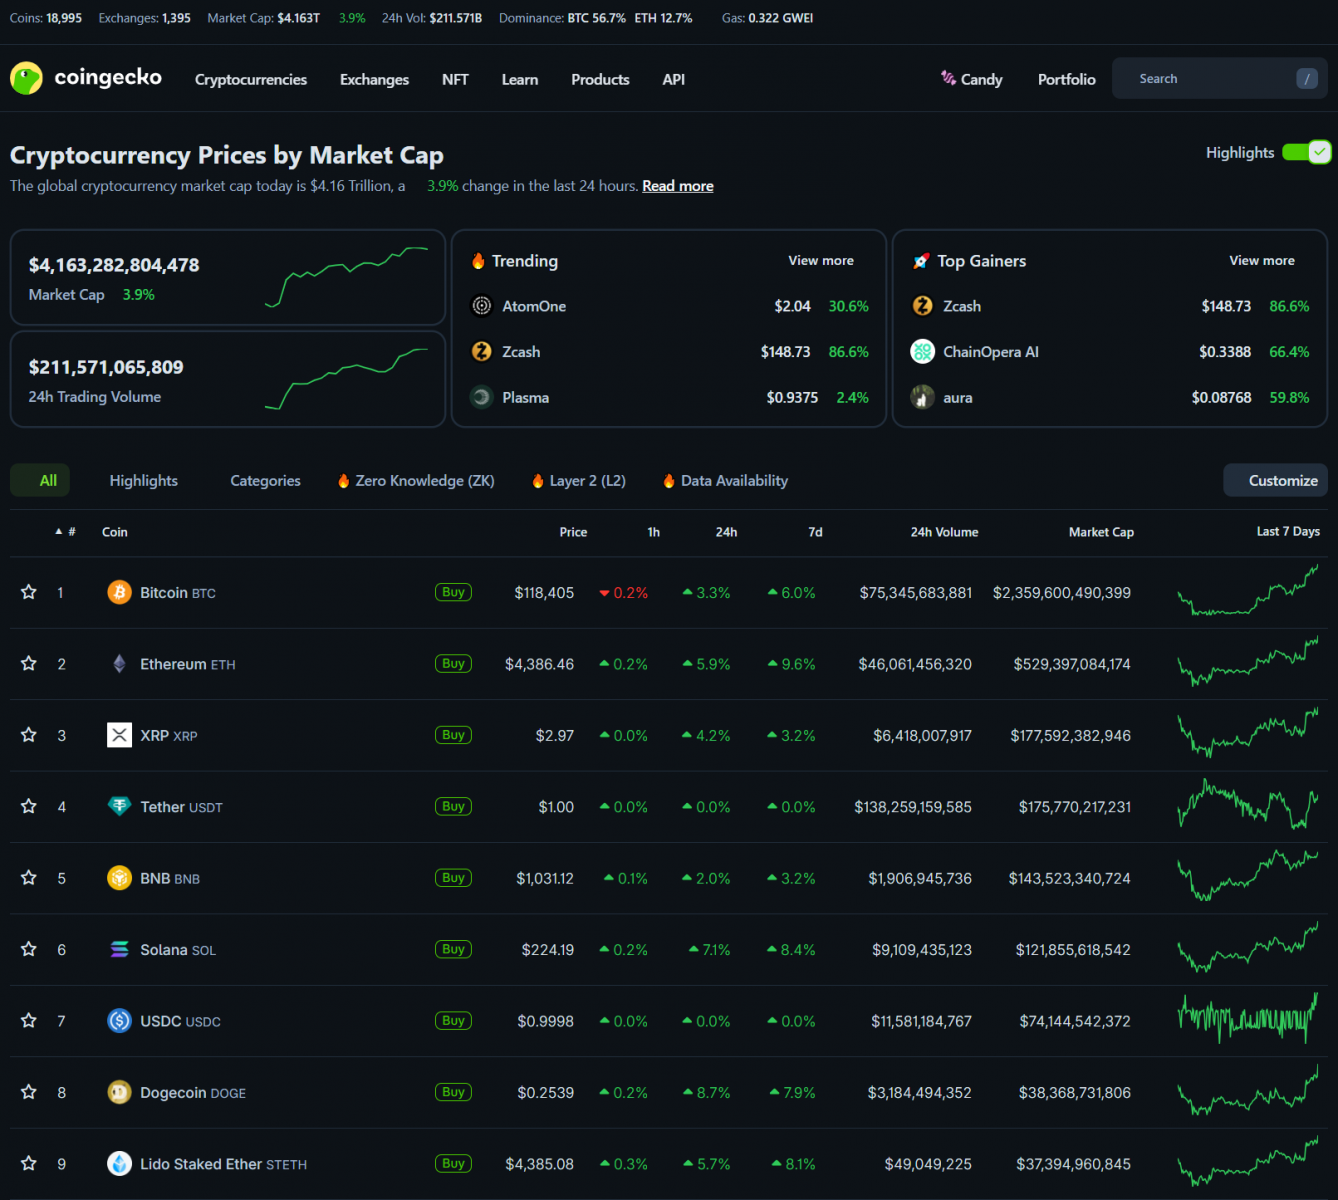Viewport: 1338px width, 1200px height.
Task: Click the Solana coin icon
Action: click(x=119, y=950)
